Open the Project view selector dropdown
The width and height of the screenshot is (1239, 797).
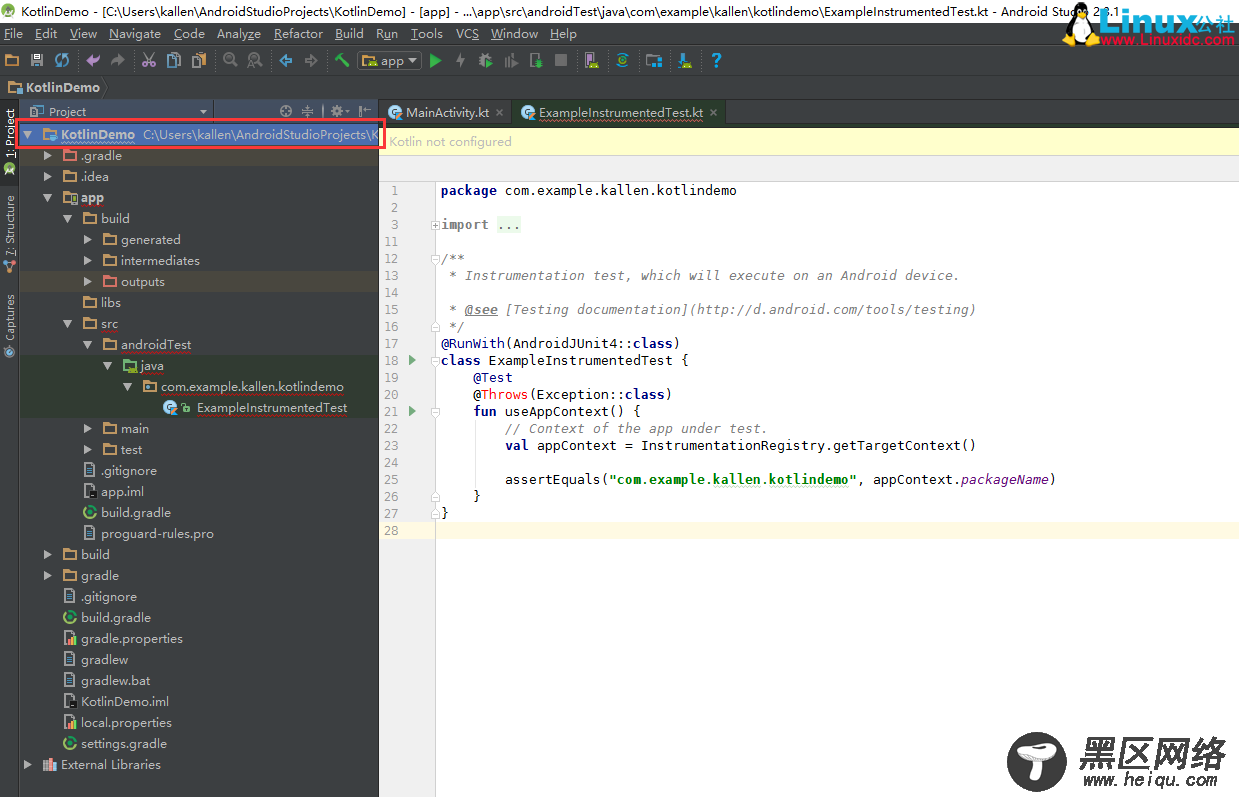118,111
